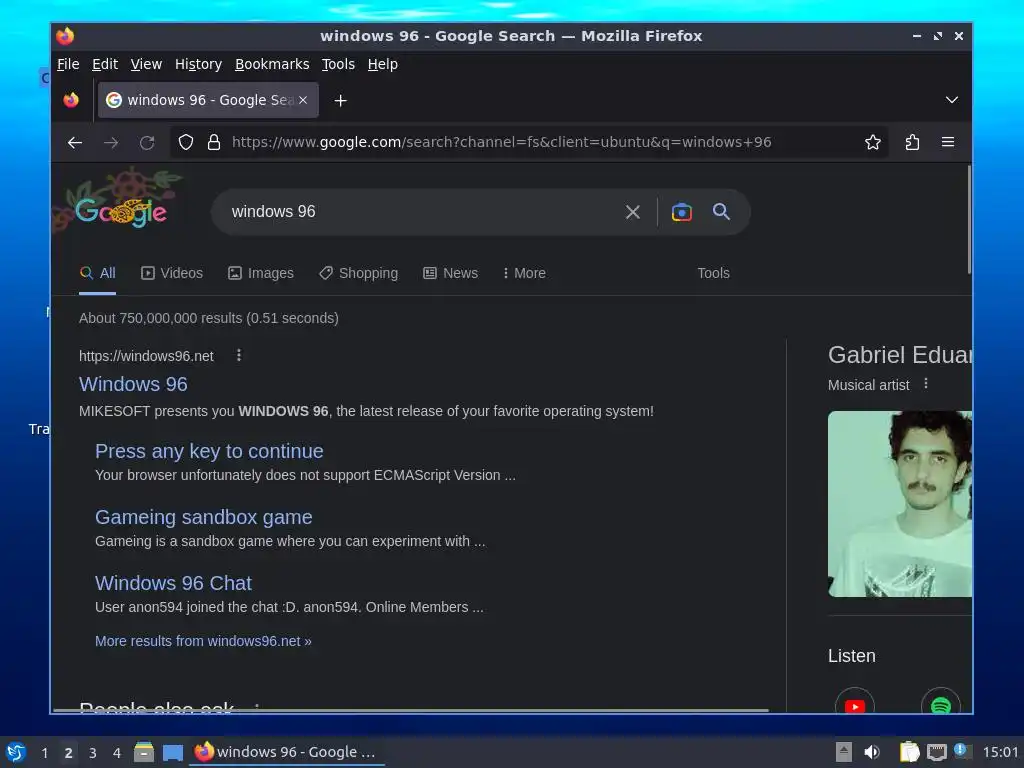The width and height of the screenshot is (1024, 768).
Task: Close the windows 96 Google Search tab
Action: pyautogui.click(x=303, y=100)
